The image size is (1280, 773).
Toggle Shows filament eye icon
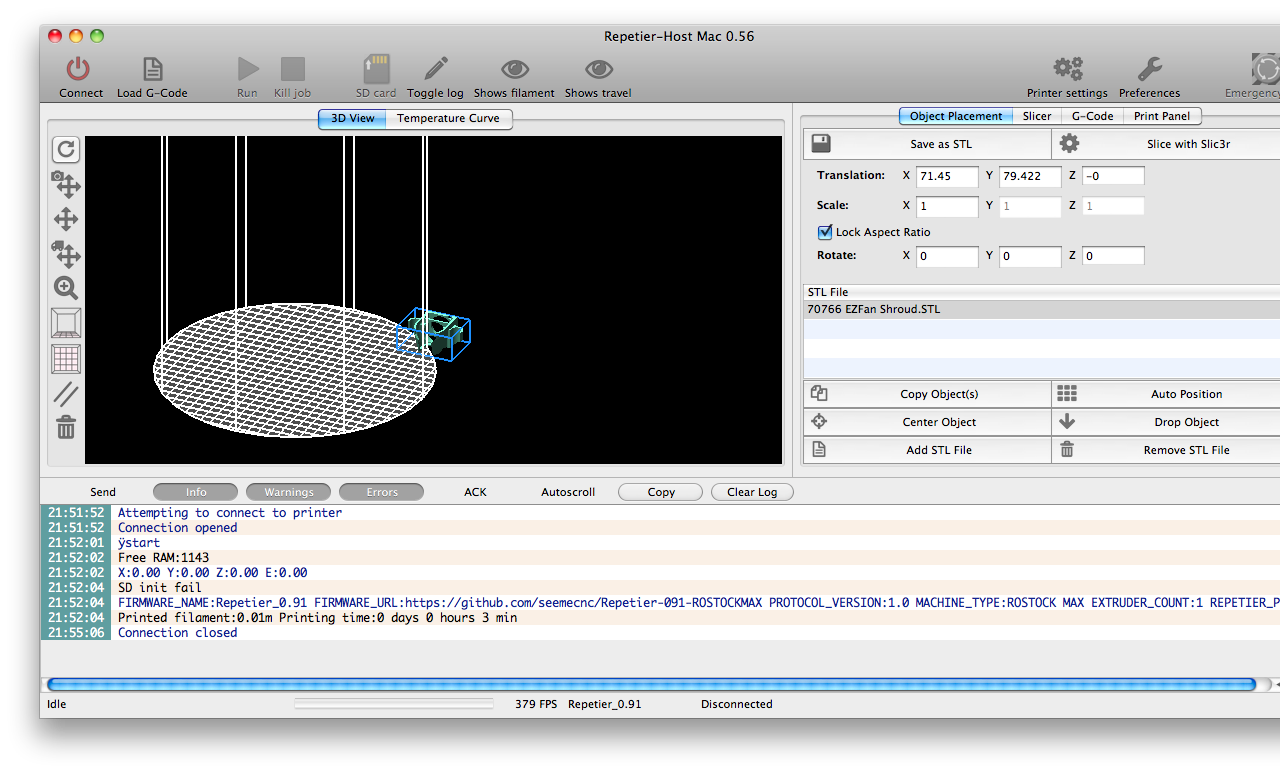pyautogui.click(x=514, y=69)
